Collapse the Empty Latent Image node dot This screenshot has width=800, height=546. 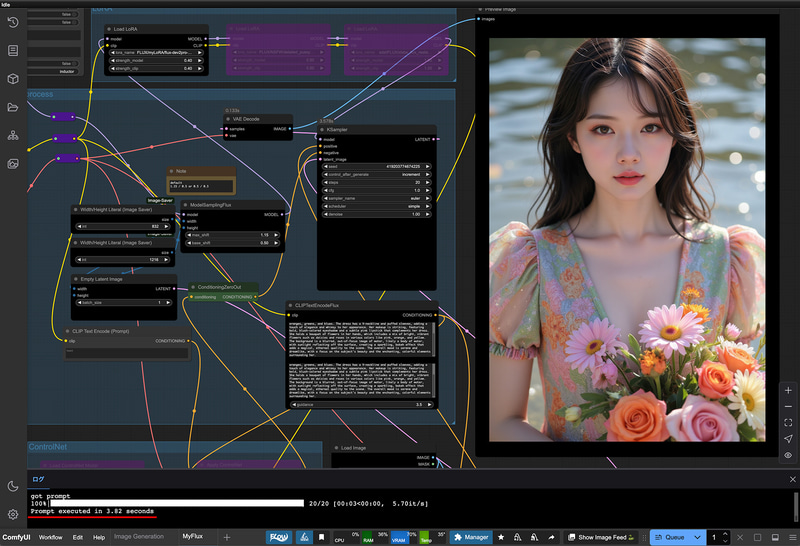click(x=76, y=279)
